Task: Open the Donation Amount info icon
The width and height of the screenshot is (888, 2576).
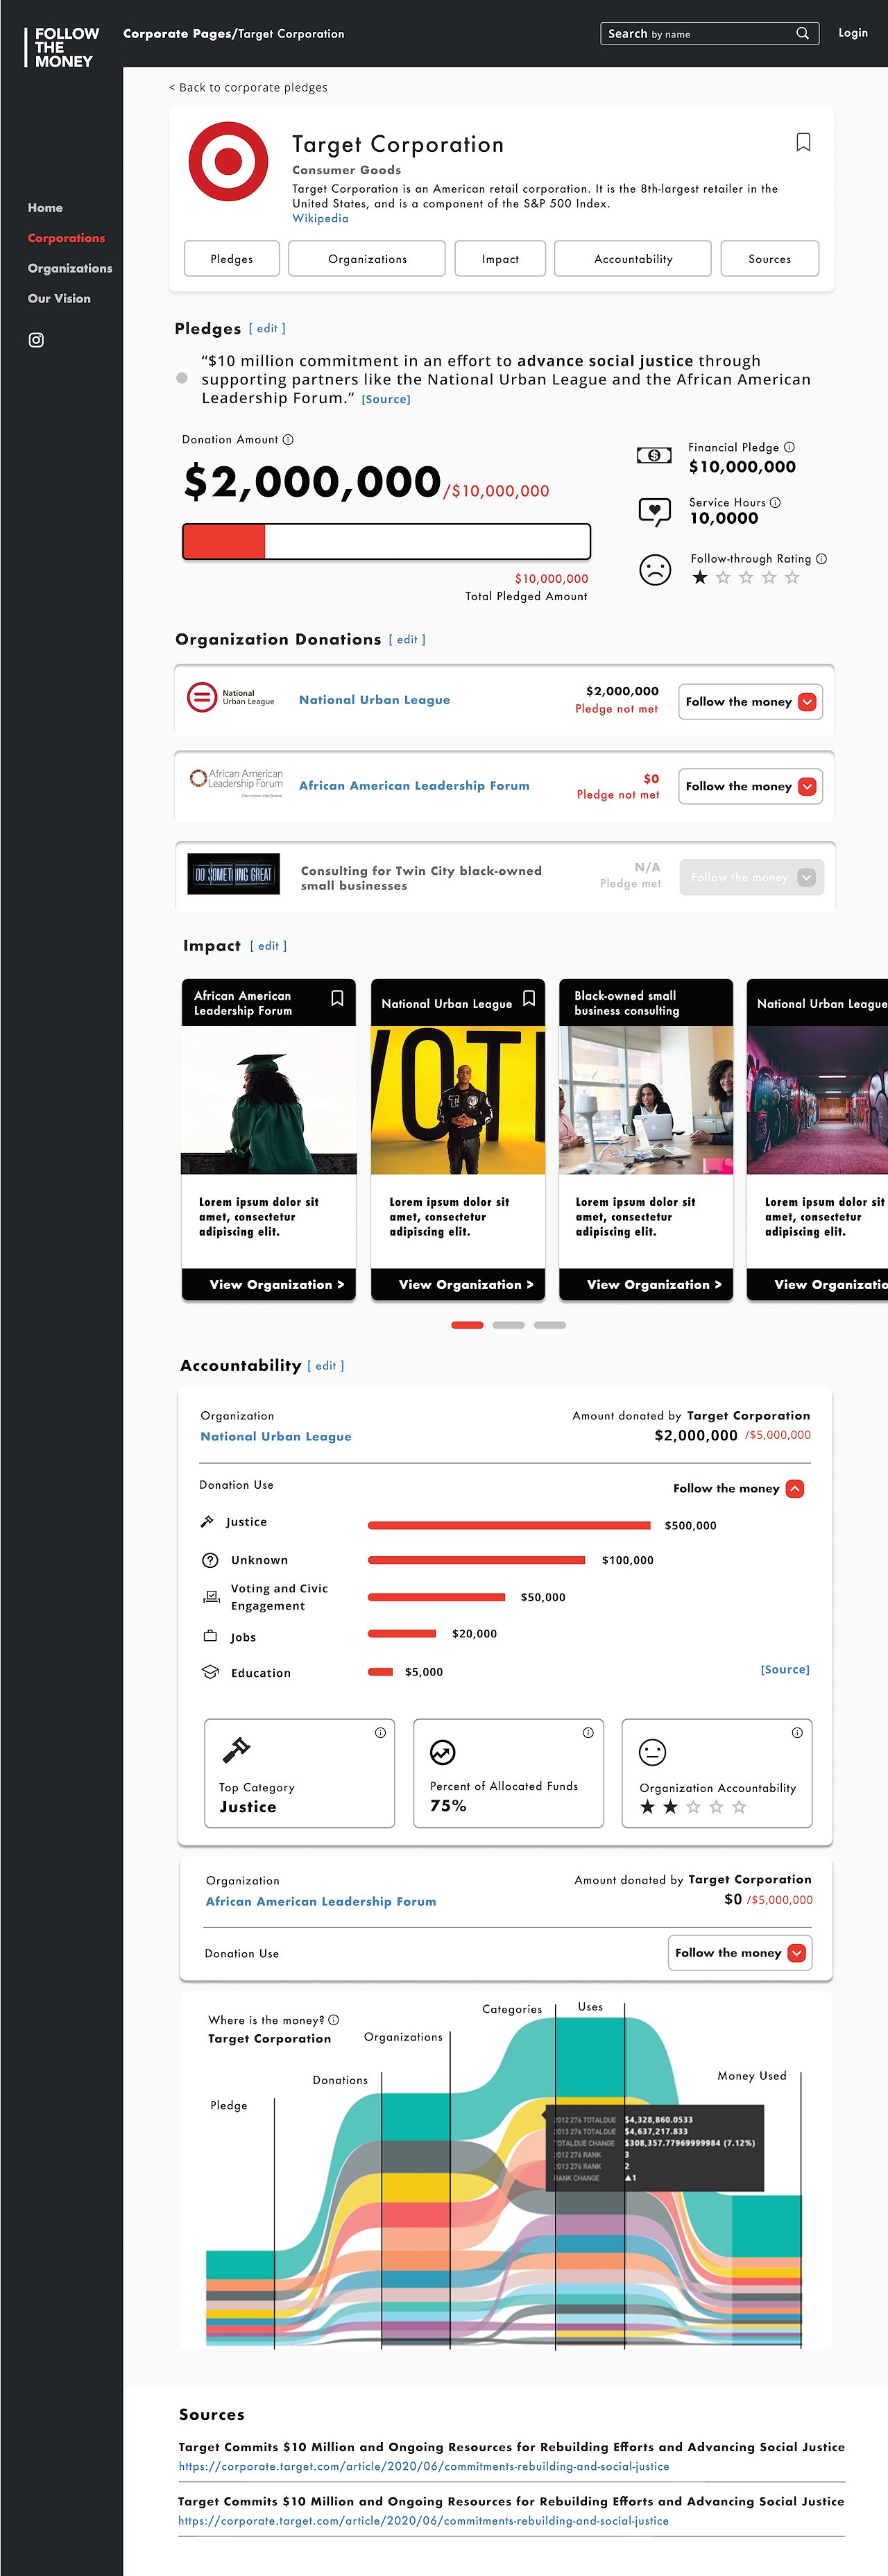Action: 288,440
